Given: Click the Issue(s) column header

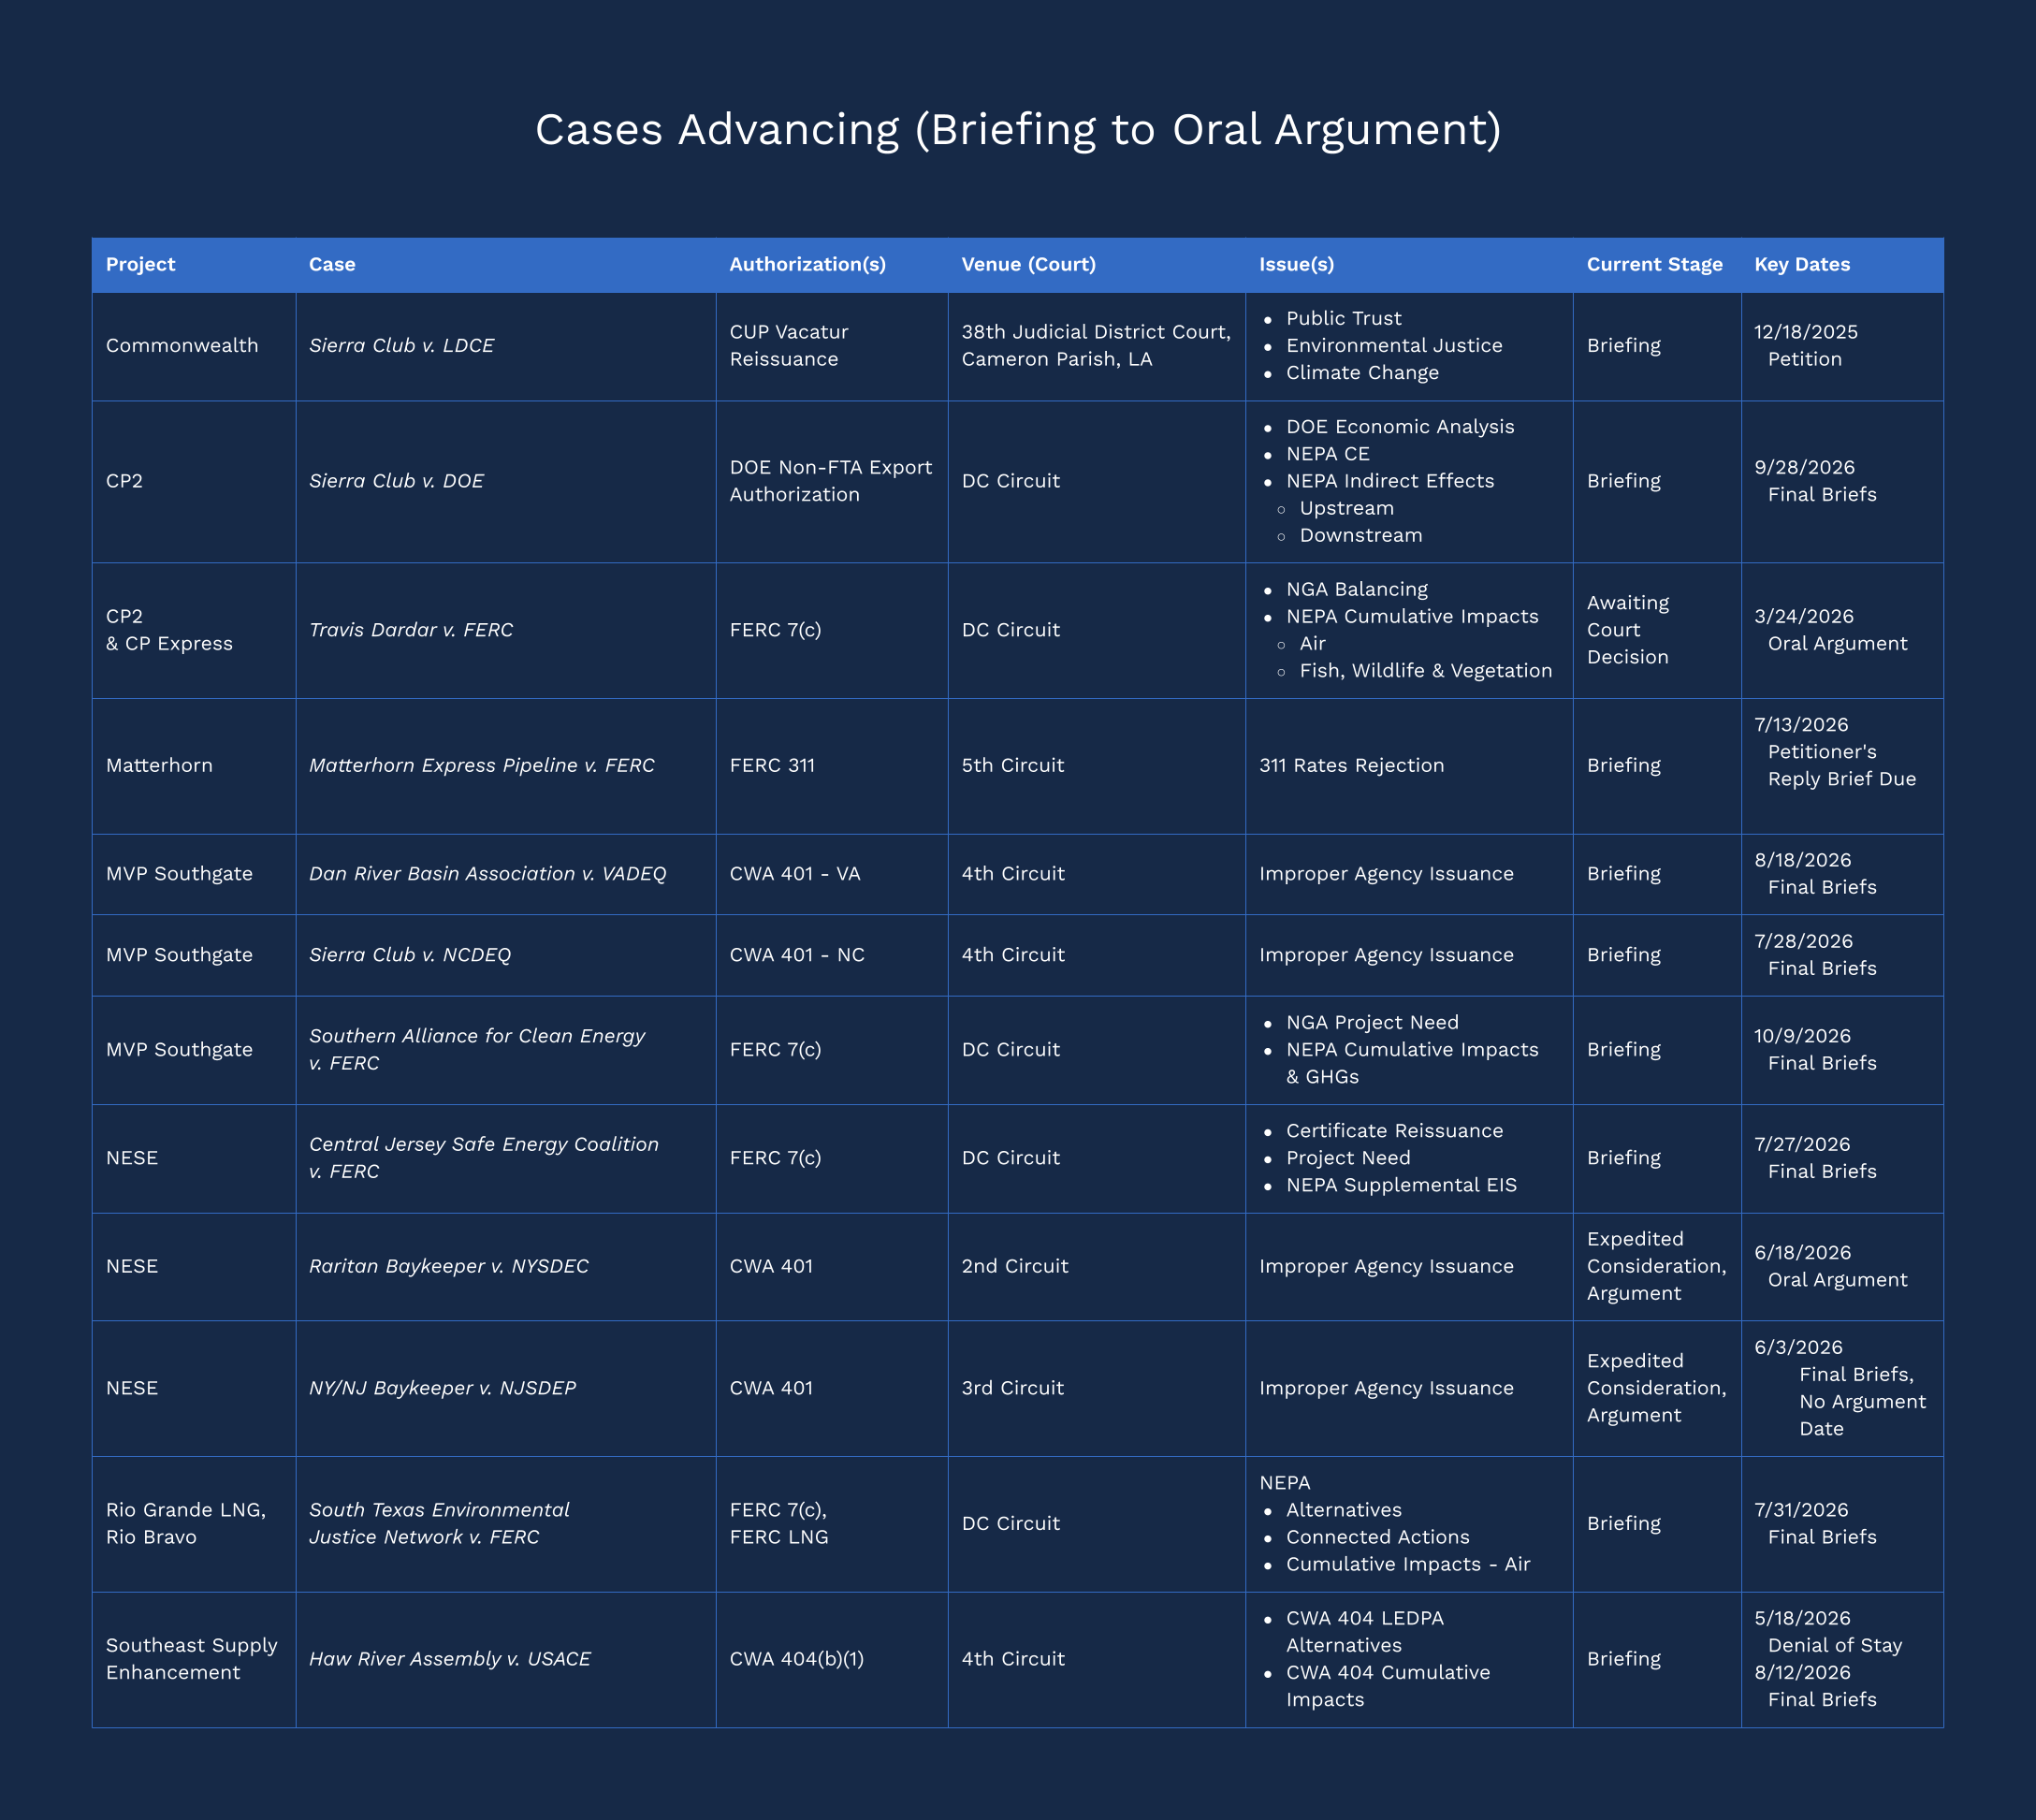Looking at the screenshot, I should coord(1297,264).
